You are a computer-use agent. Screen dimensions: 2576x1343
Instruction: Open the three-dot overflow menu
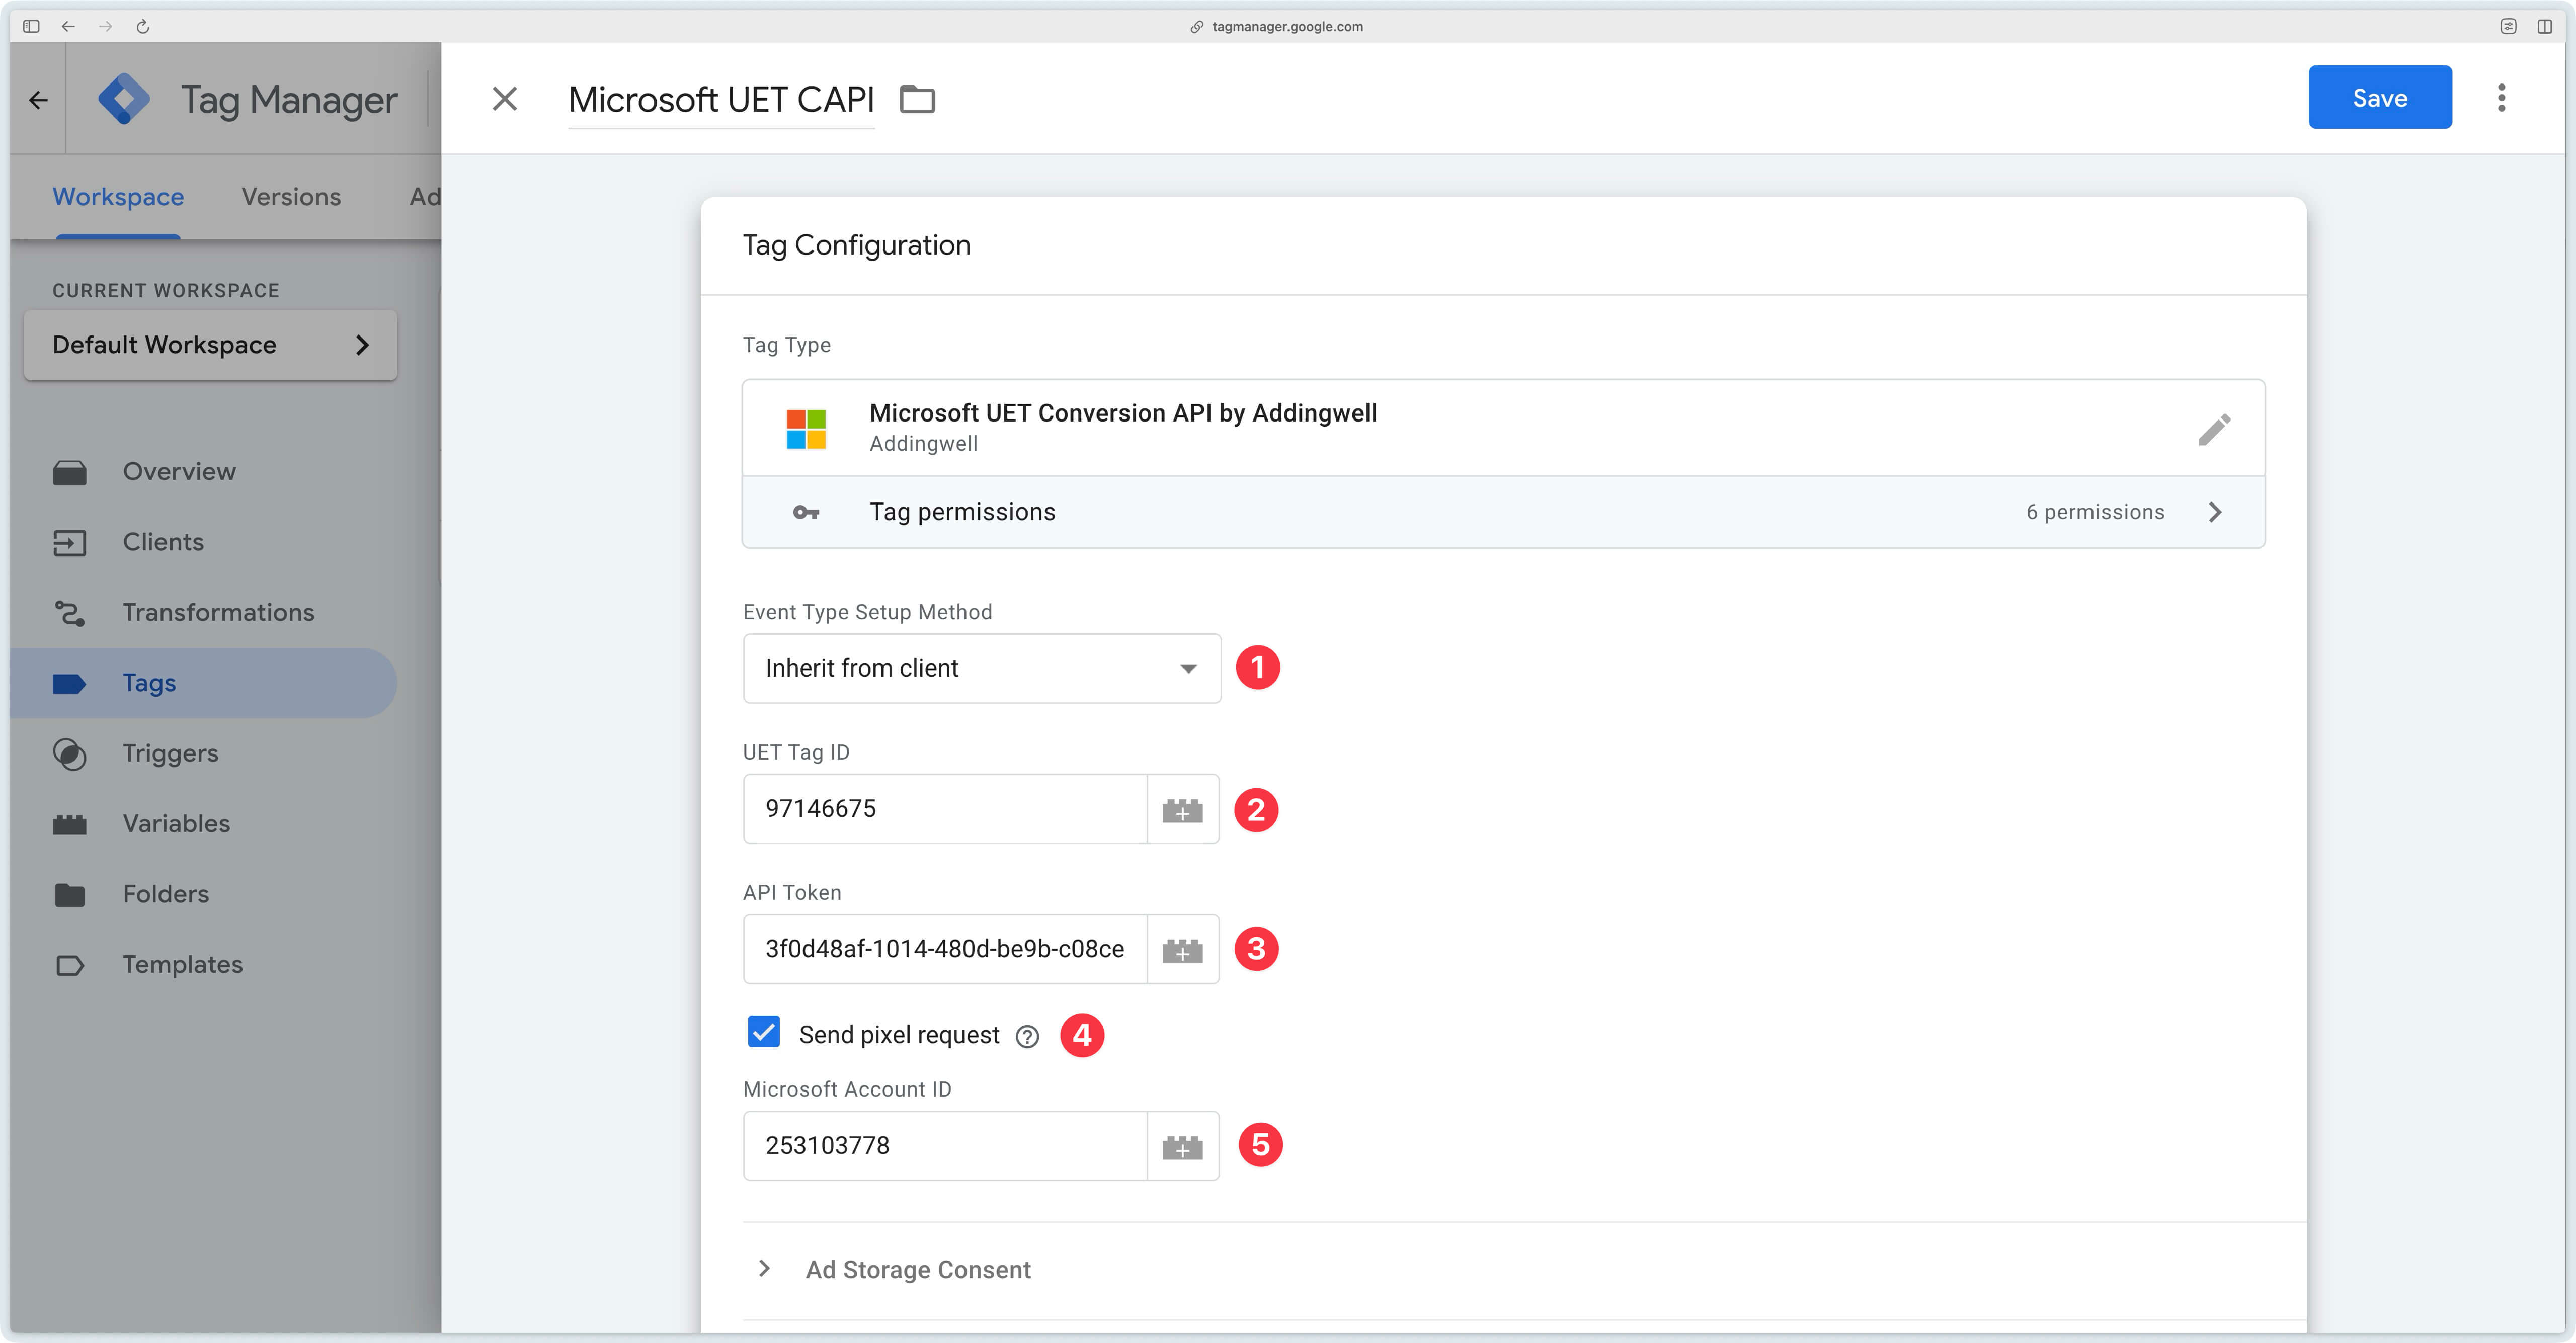(2501, 97)
